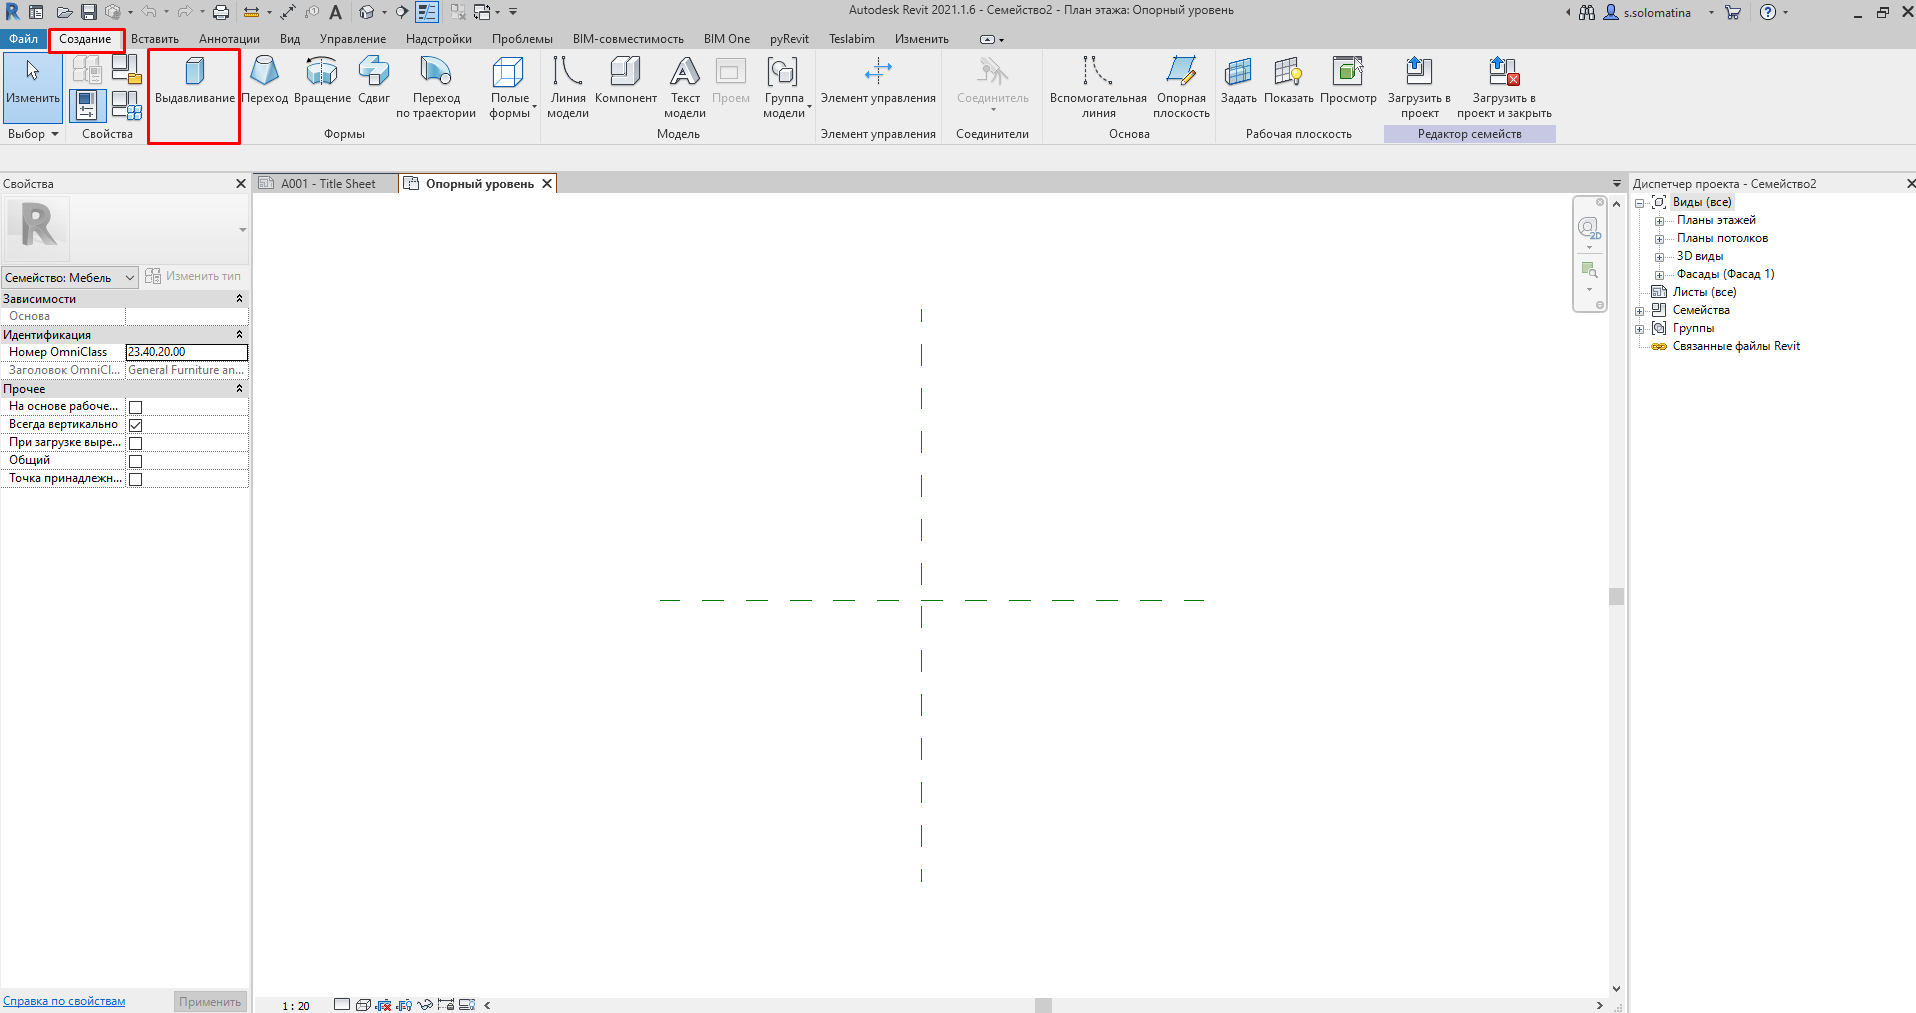This screenshot has height=1013, width=1916.
Task: Click the Задать work plane button
Action: pos(1238,82)
